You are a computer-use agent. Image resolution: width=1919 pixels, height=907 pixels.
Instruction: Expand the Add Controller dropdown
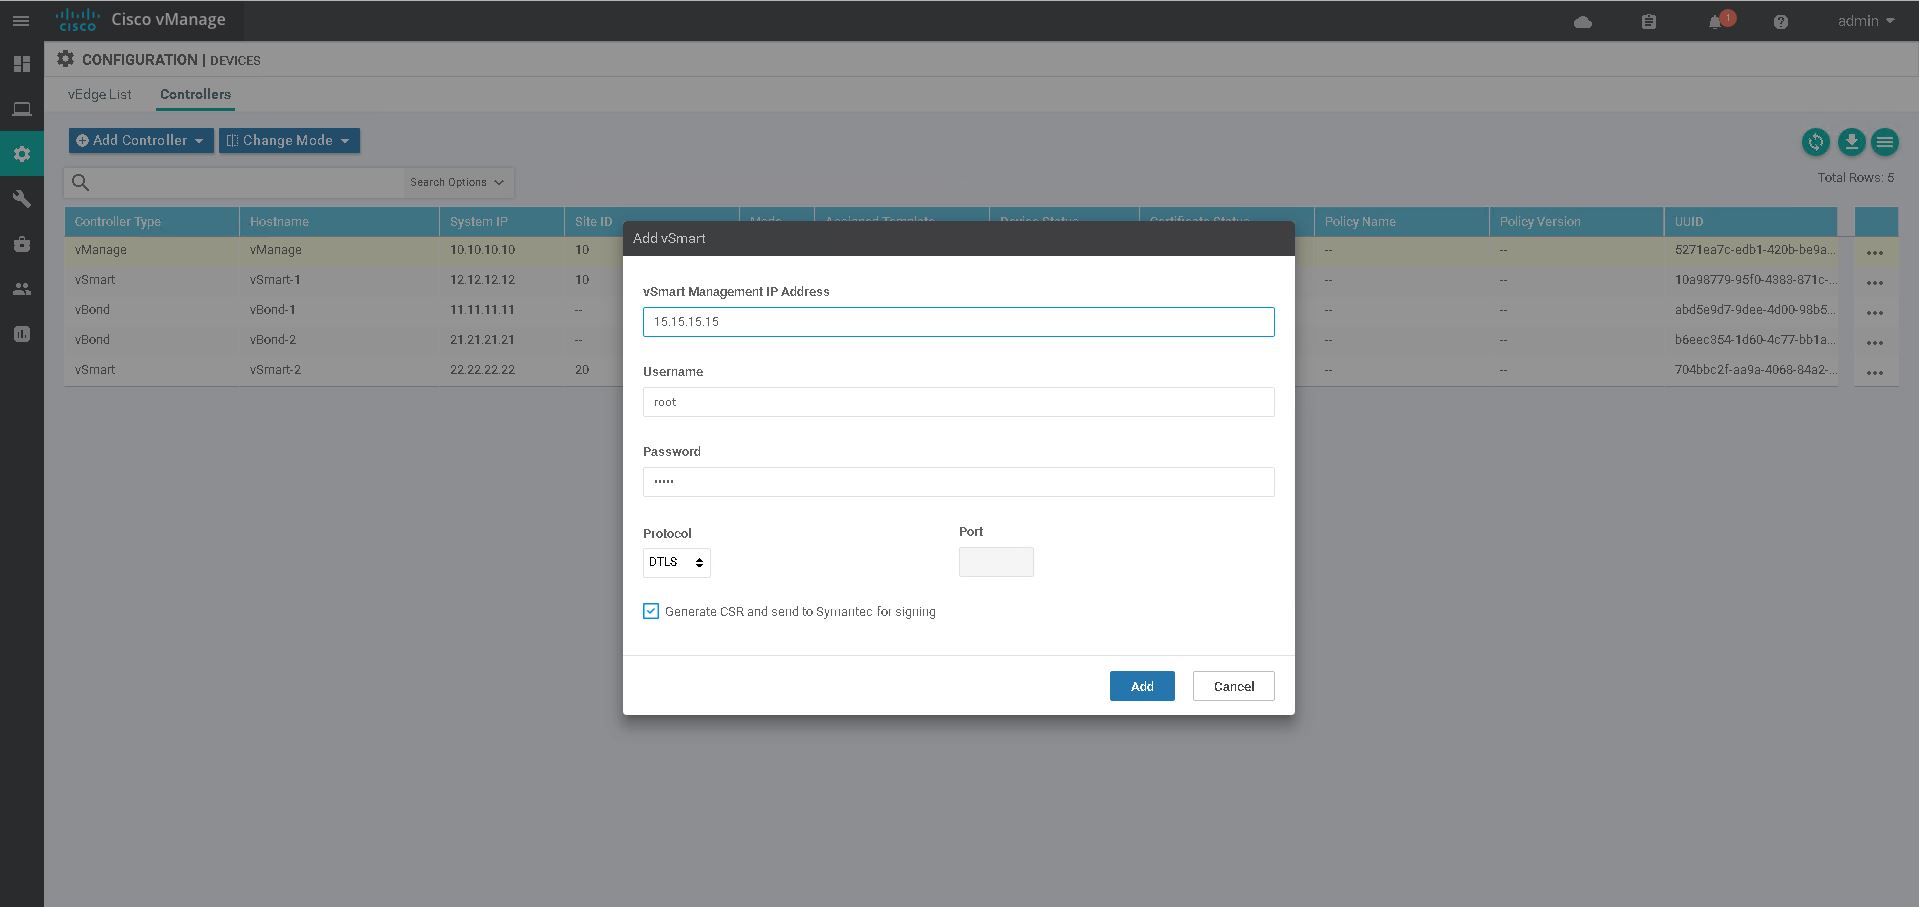pyautogui.click(x=141, y=141)
